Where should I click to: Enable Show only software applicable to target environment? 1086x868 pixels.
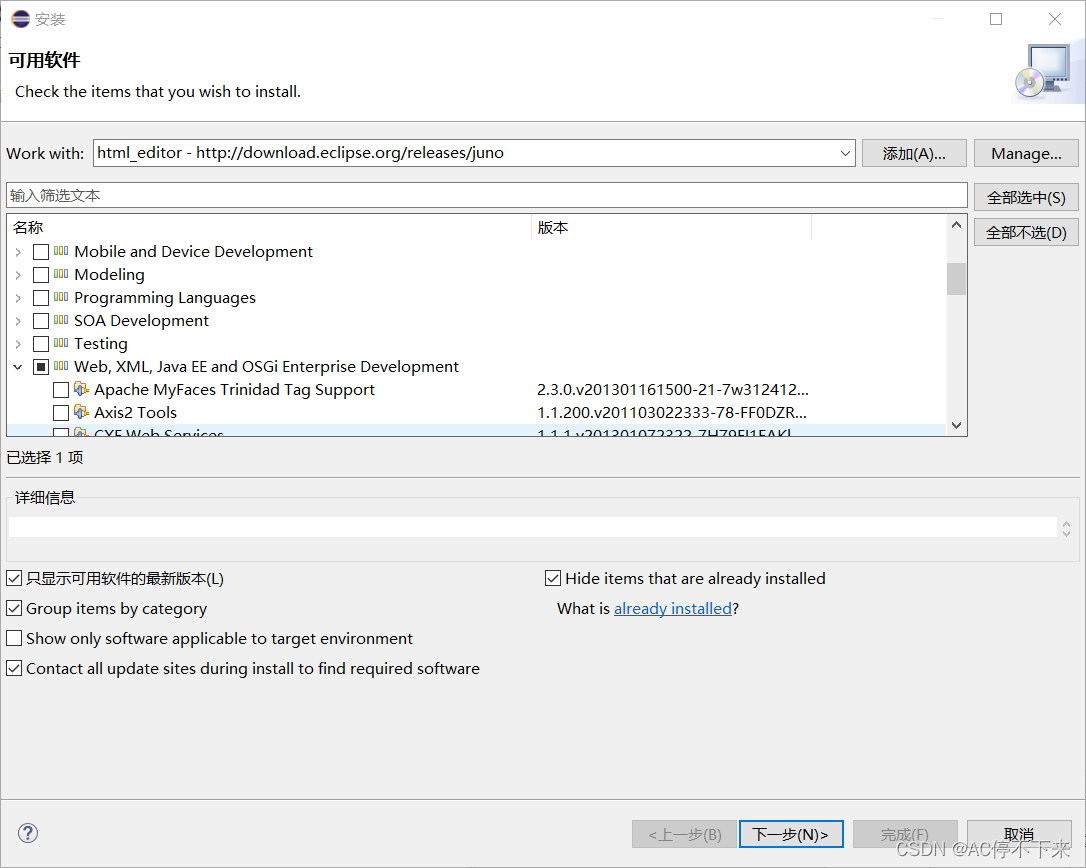pyautogui.click(x=14, y=638)
